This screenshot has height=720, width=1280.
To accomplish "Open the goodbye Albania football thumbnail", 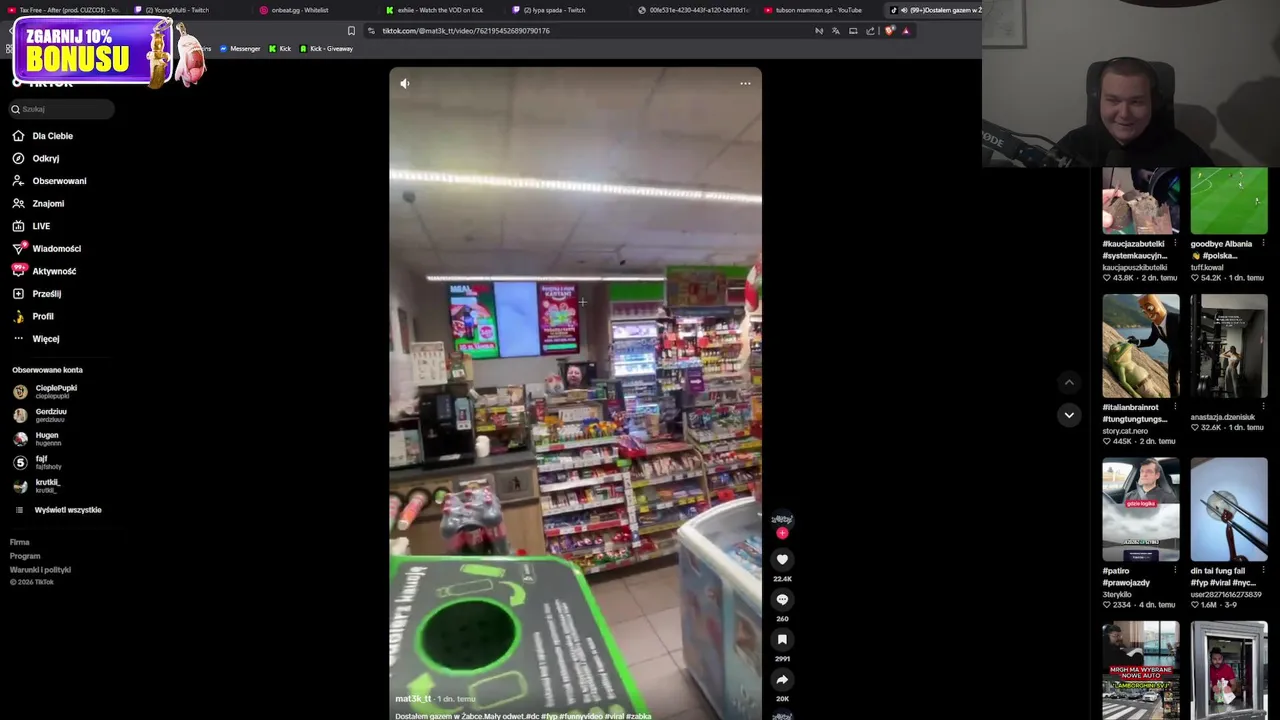I will point(1229,201).
